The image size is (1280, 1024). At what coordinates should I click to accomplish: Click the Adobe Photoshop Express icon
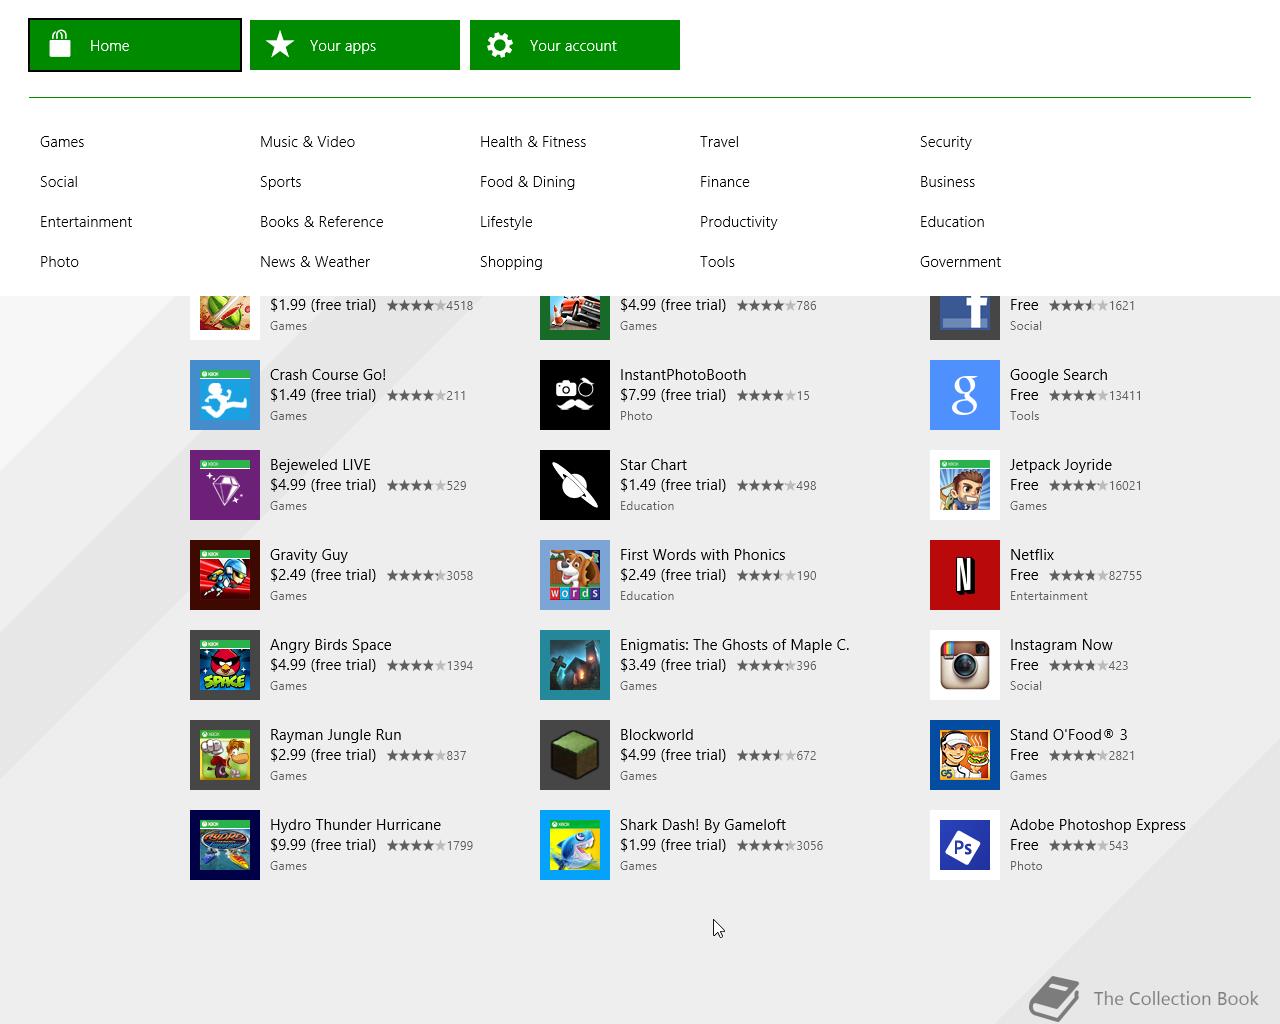(x=965, y=845)
